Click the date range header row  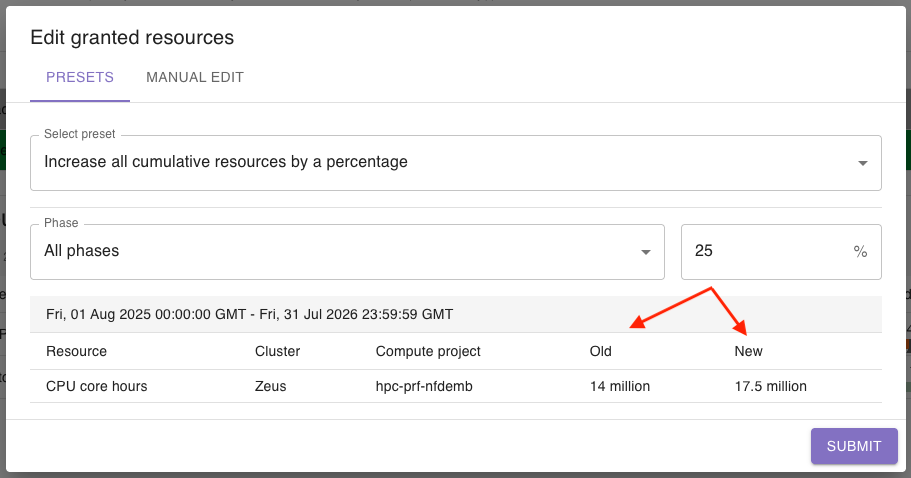pos(250,314)
